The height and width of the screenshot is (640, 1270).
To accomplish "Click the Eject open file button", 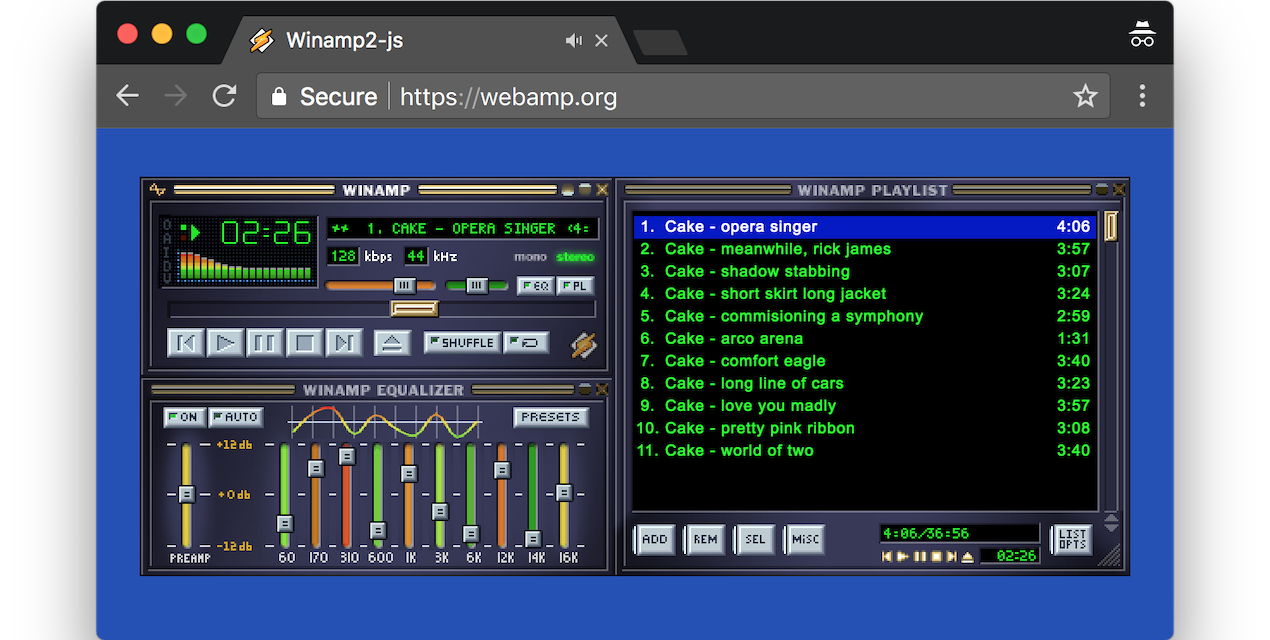I will point(392,343).
